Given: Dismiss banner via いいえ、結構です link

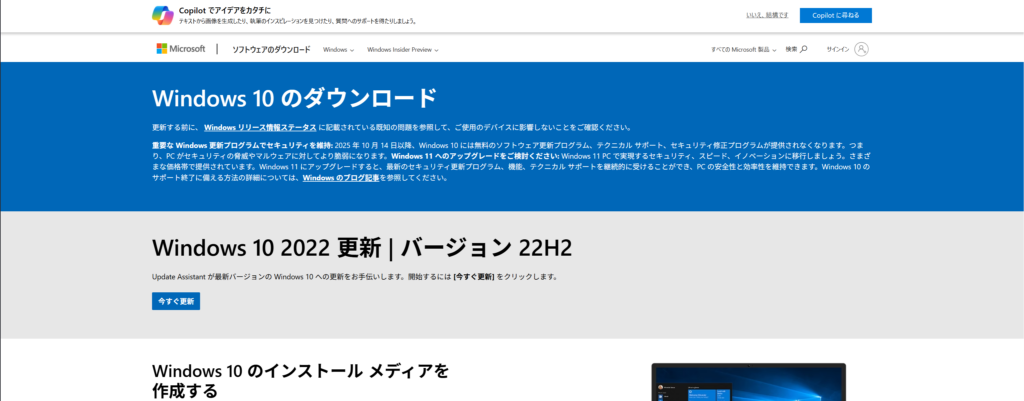Looking at the screenshot, I should (767, 15).
